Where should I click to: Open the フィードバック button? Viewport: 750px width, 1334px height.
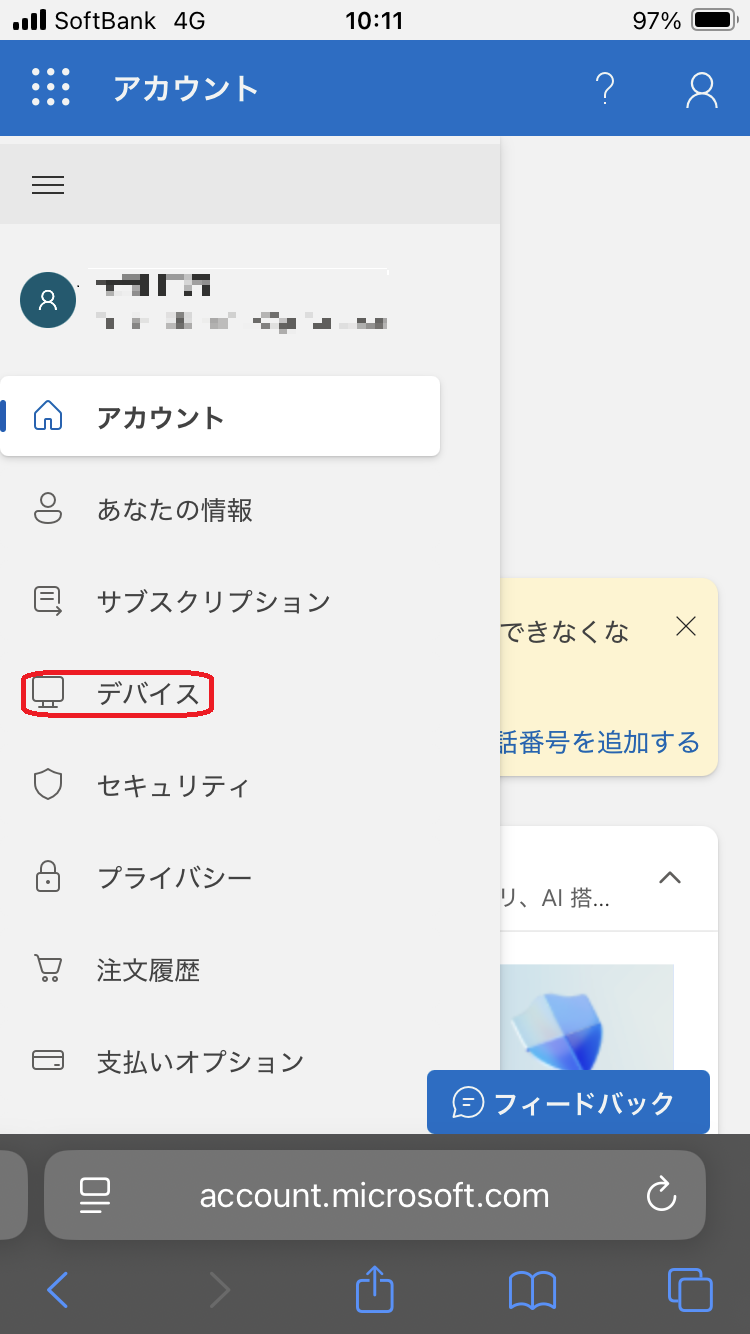coord(568,1102)
